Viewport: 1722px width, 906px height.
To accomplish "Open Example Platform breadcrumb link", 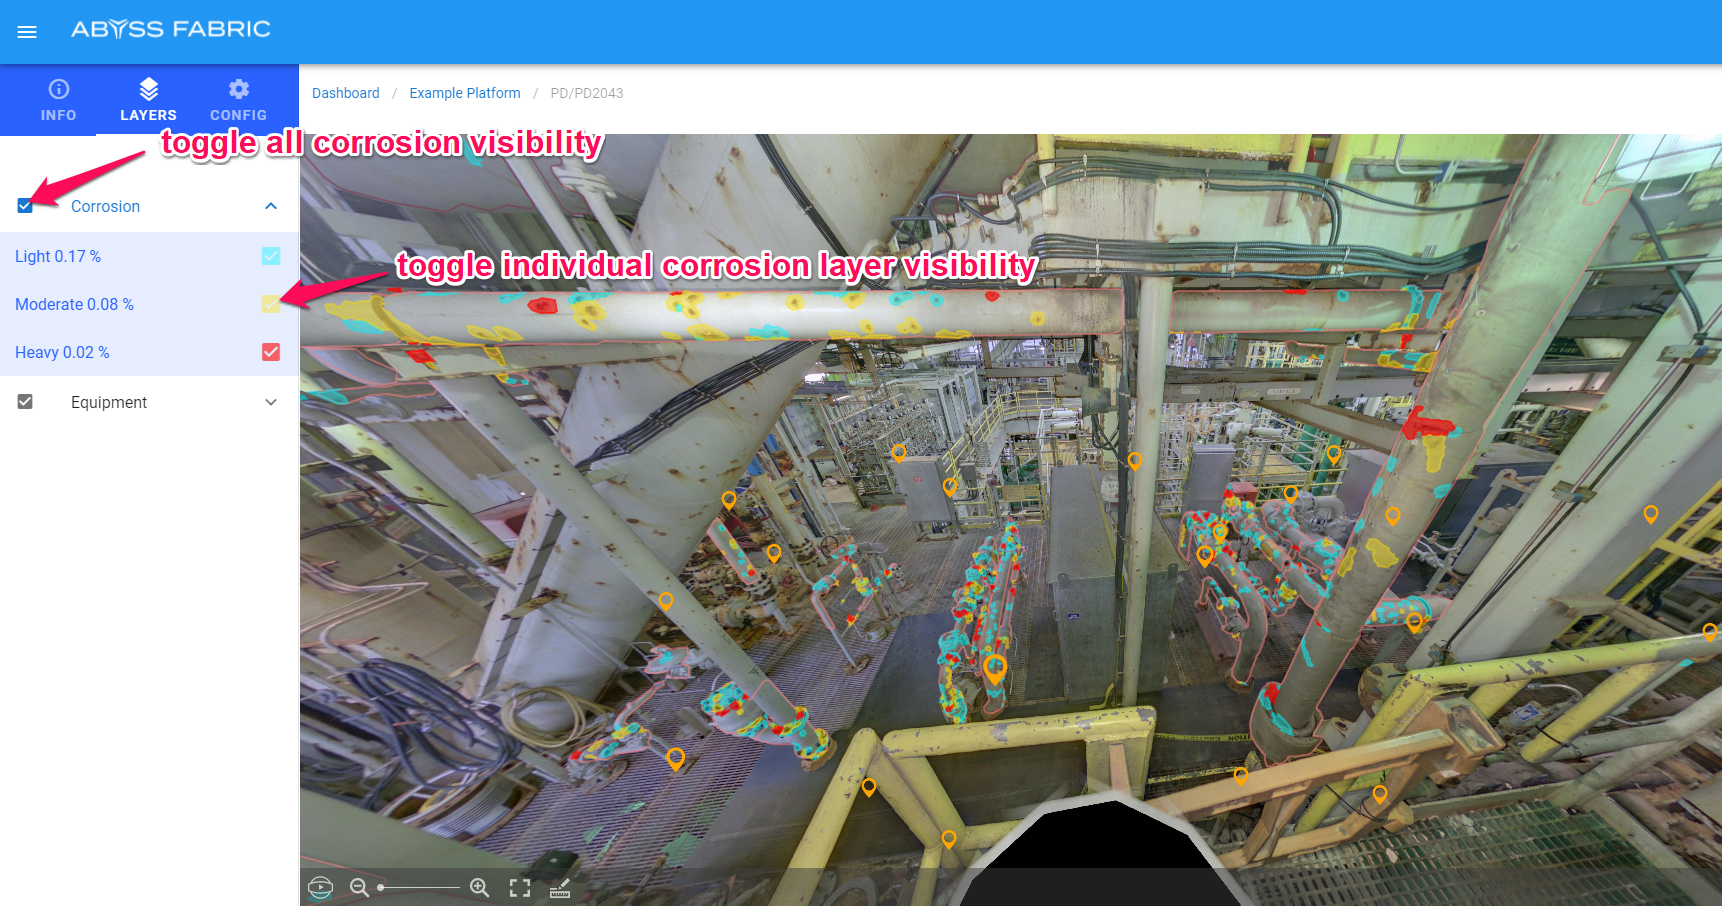I will click(464, 93).
